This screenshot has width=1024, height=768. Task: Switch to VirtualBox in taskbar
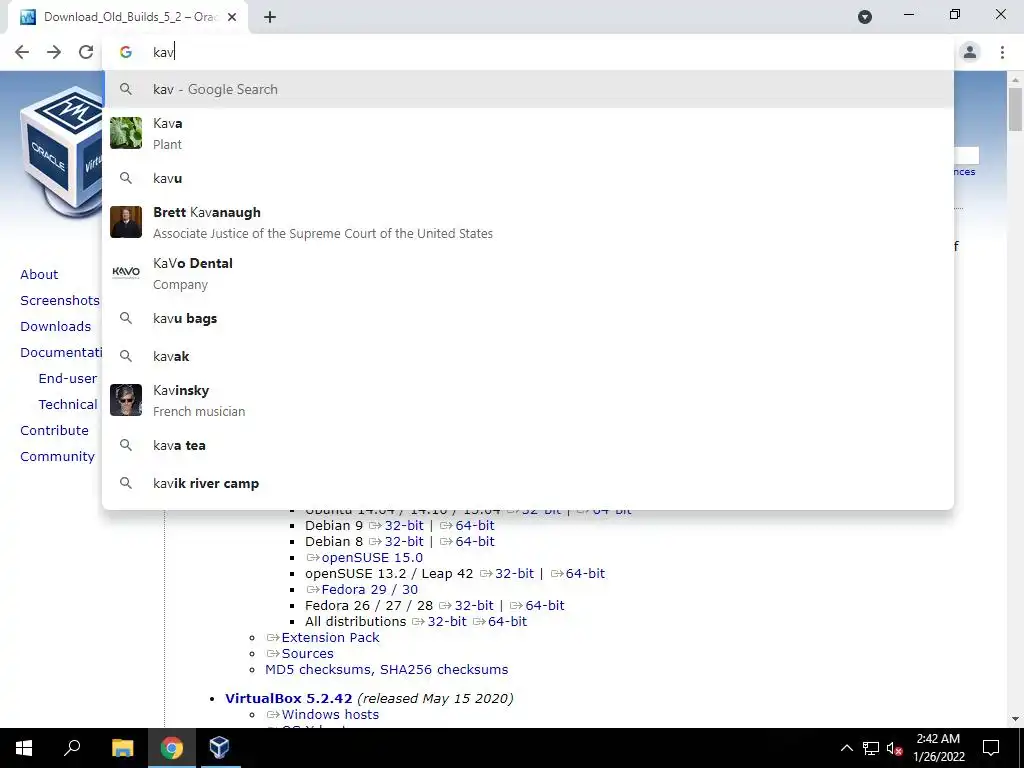pyautogui.click(x=219, y=748)
